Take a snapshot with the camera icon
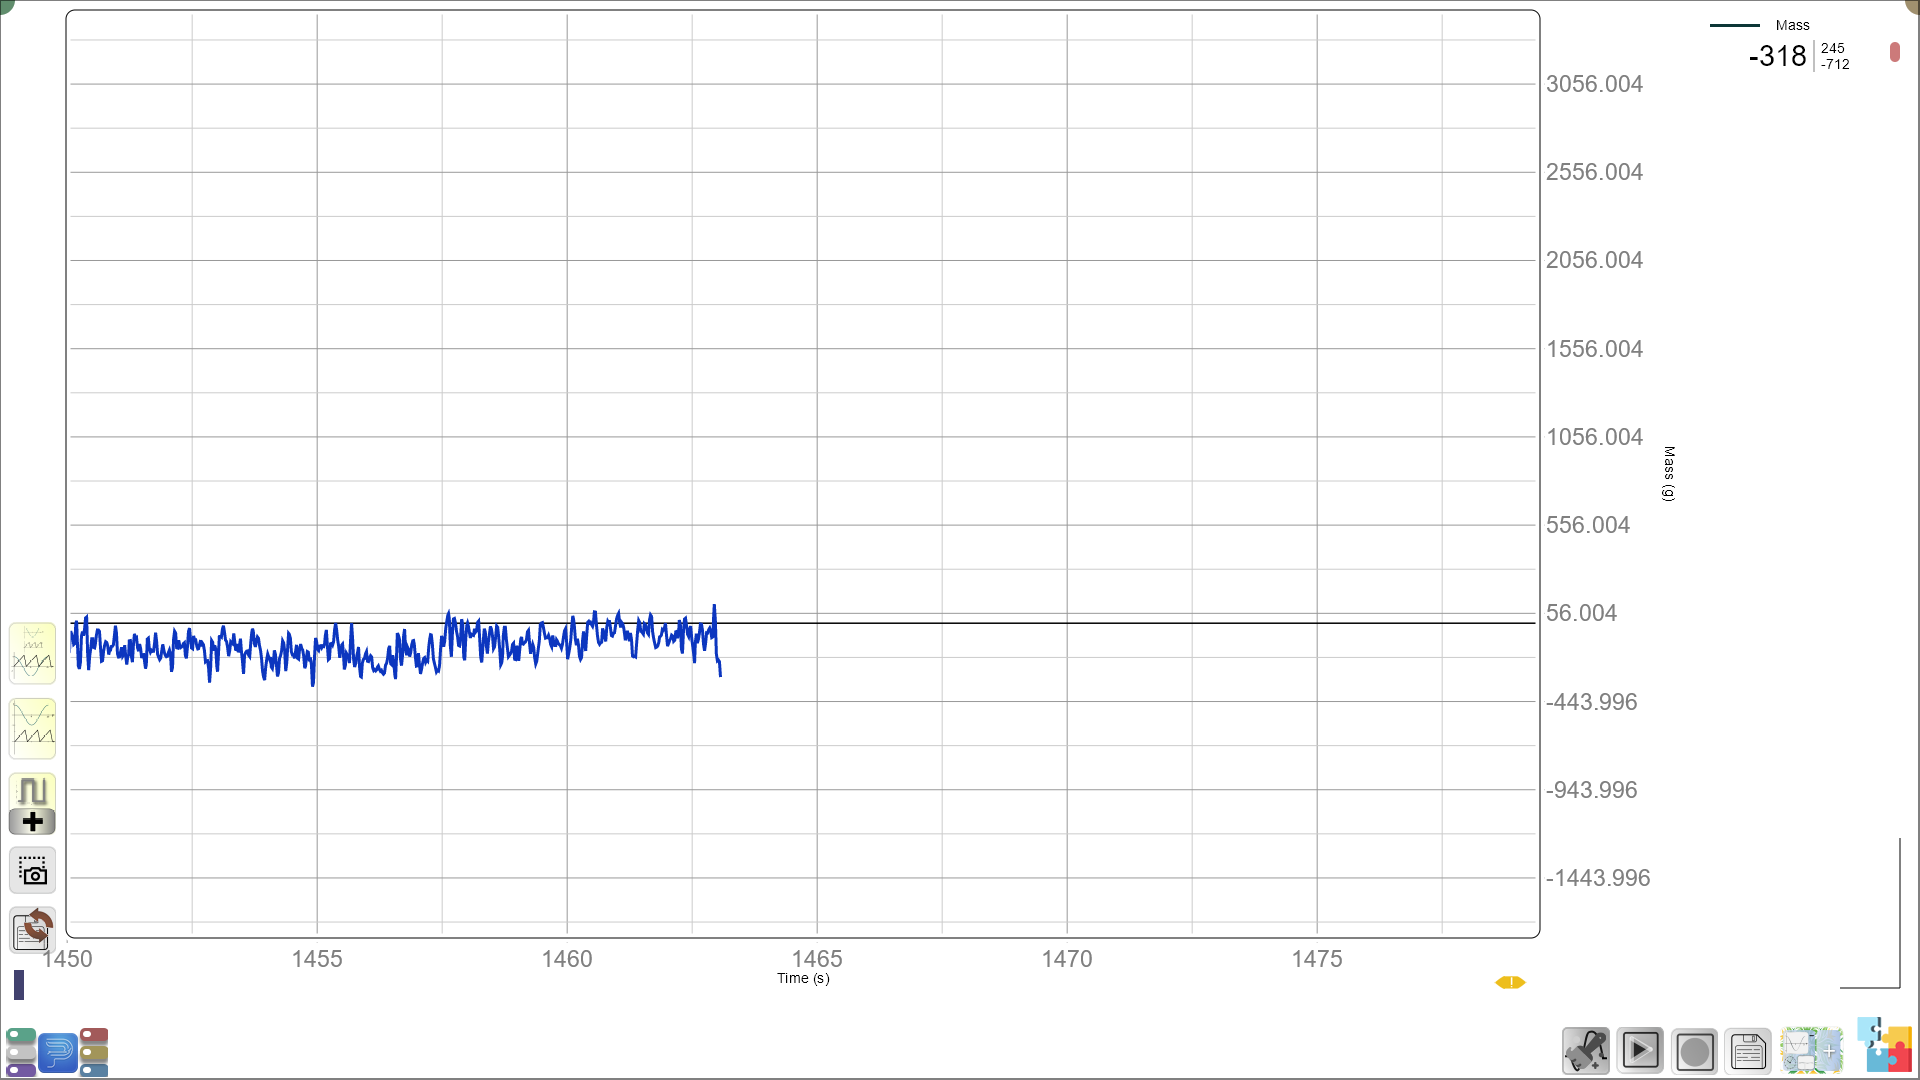 (x=32, y=871)
